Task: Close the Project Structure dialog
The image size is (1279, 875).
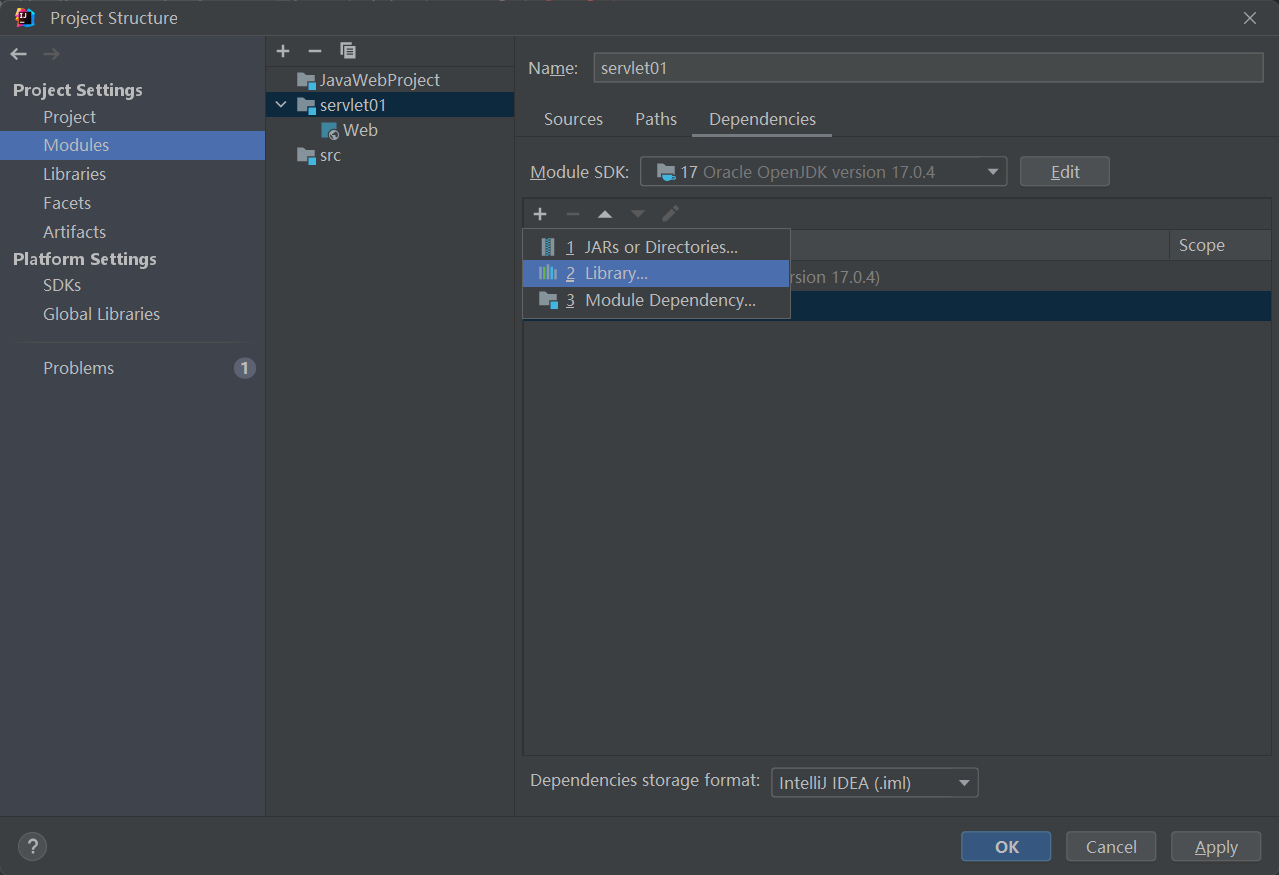Action: pyautogui.click(x=1250, y=18)
